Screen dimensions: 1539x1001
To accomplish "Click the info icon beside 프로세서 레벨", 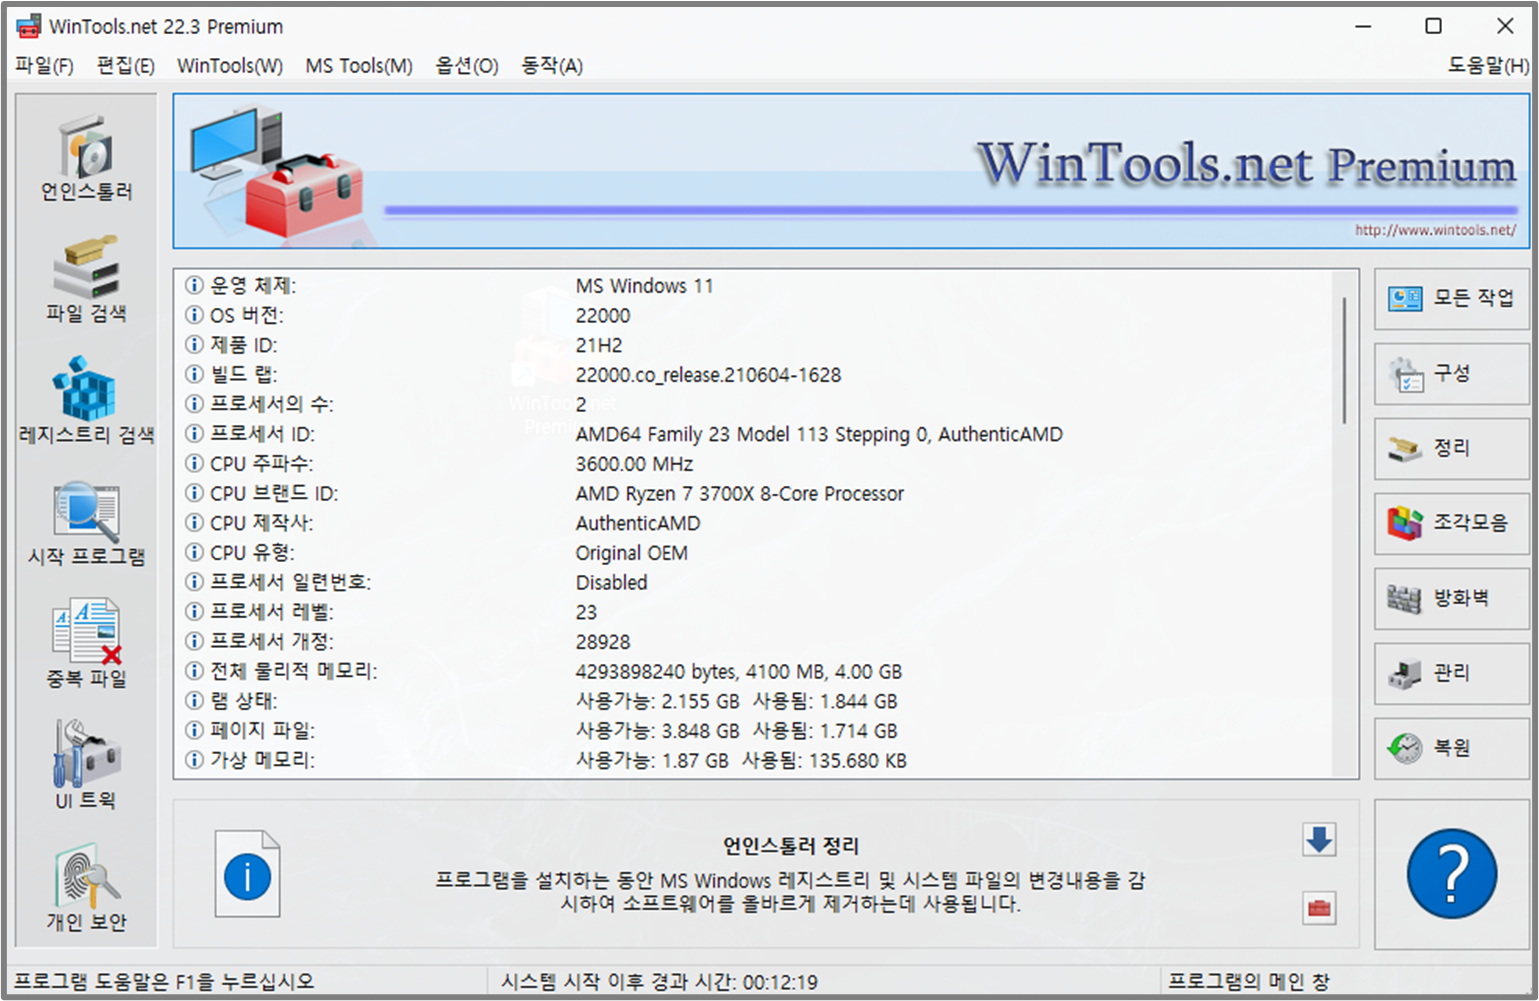I will coord(195,612).
